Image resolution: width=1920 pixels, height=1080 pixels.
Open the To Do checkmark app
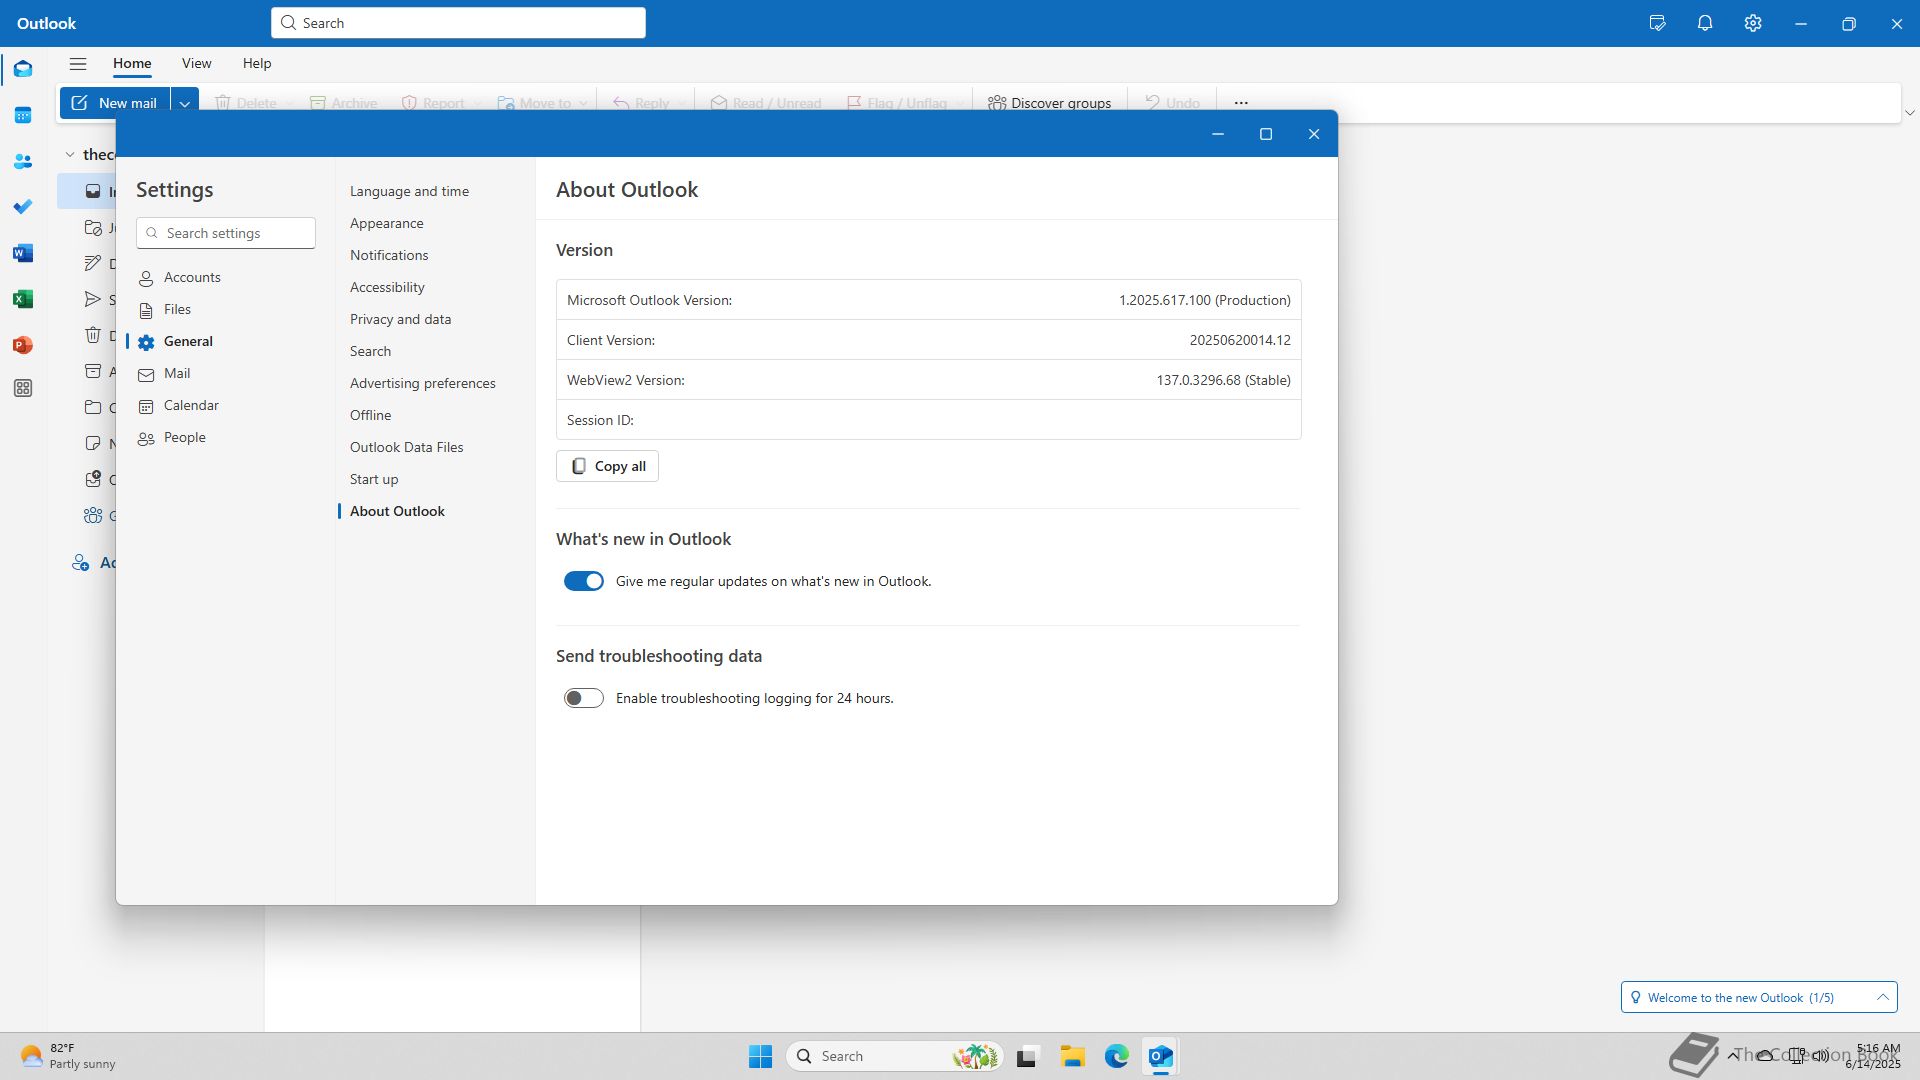(x=23, y=207)
